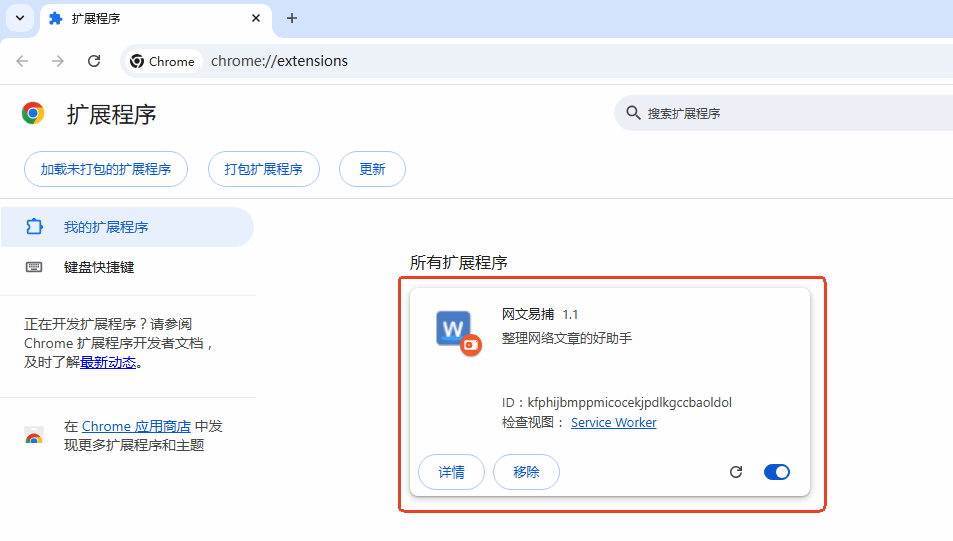953x541 pixels.
Task: Disable the 网文易捕 extension toggle
Action: coord(776,472)
